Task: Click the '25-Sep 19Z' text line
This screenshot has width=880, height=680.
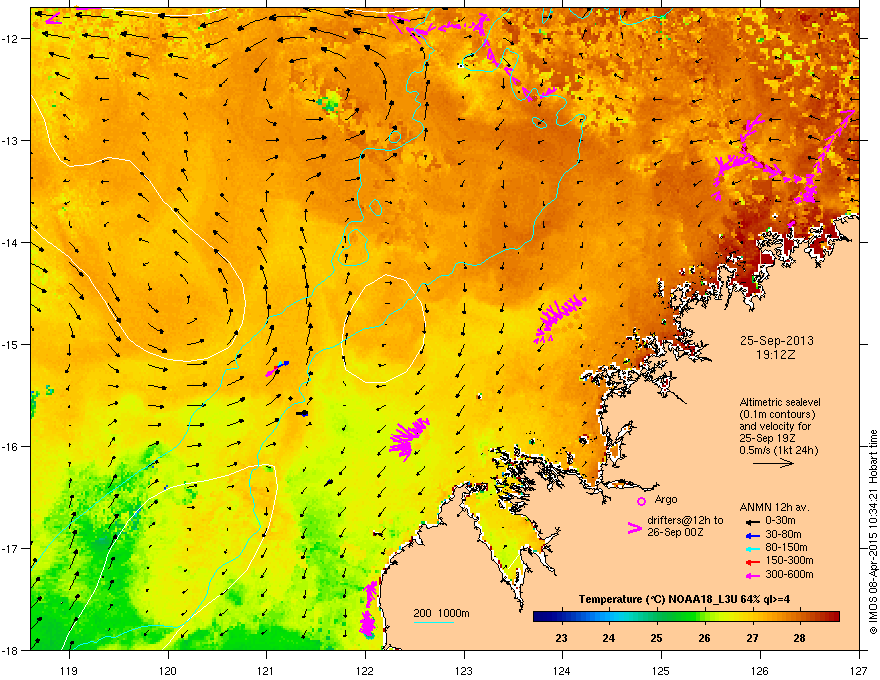Action: coord(767,438)
